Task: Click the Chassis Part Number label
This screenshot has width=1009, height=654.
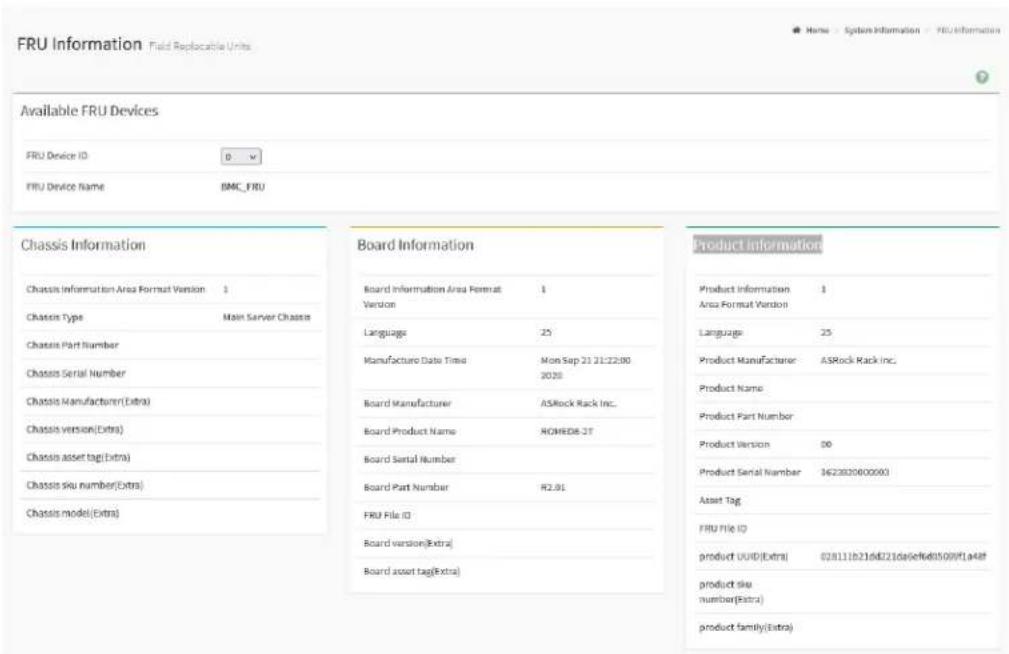Action: [x=72, y=345]
